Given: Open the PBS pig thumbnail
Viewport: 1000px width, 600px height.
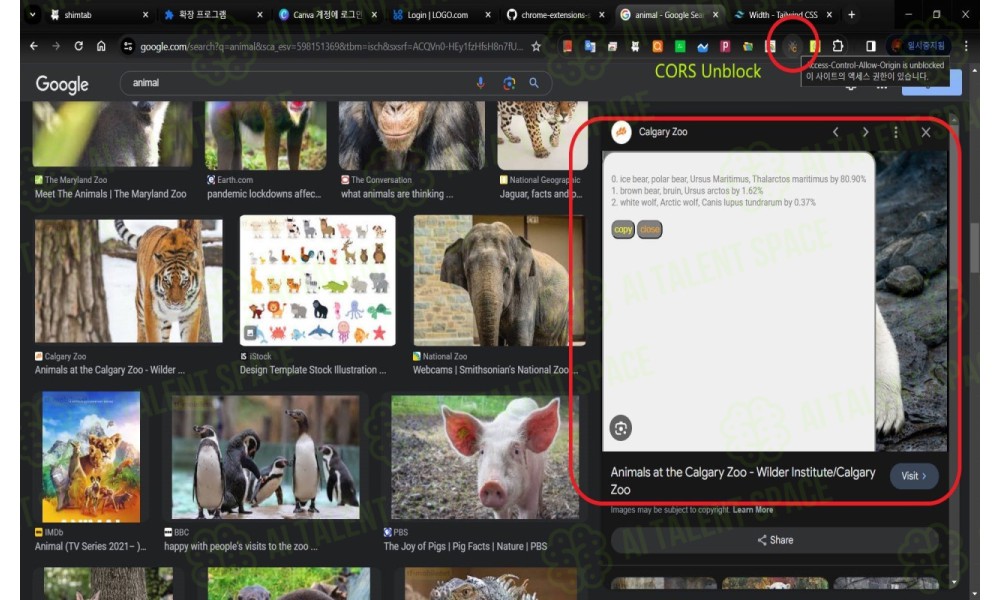Looking at the screenshot, I should point(485,457).
